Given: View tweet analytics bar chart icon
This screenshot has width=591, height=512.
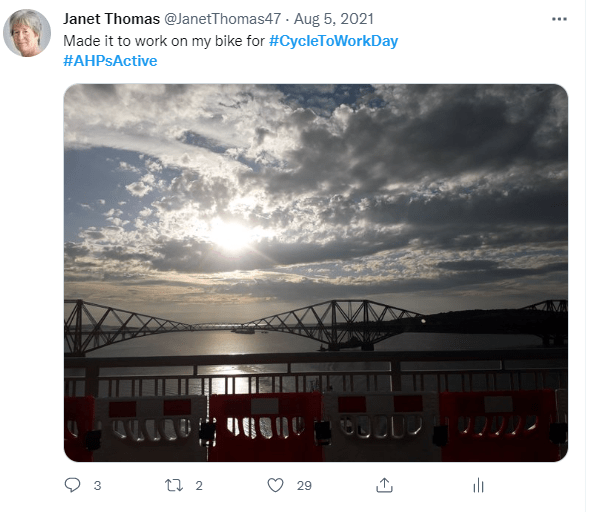Looking at the screenshot, I should coord(478,485).
